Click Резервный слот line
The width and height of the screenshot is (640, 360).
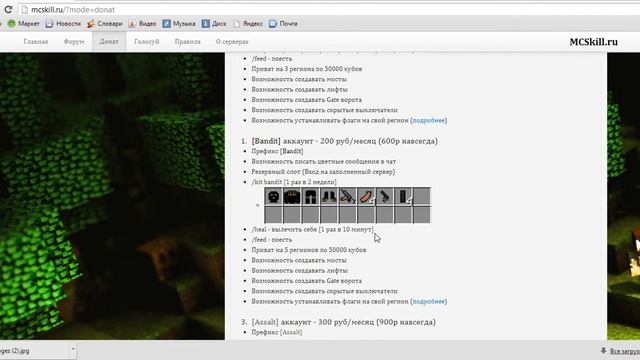(x=323, y=172)
